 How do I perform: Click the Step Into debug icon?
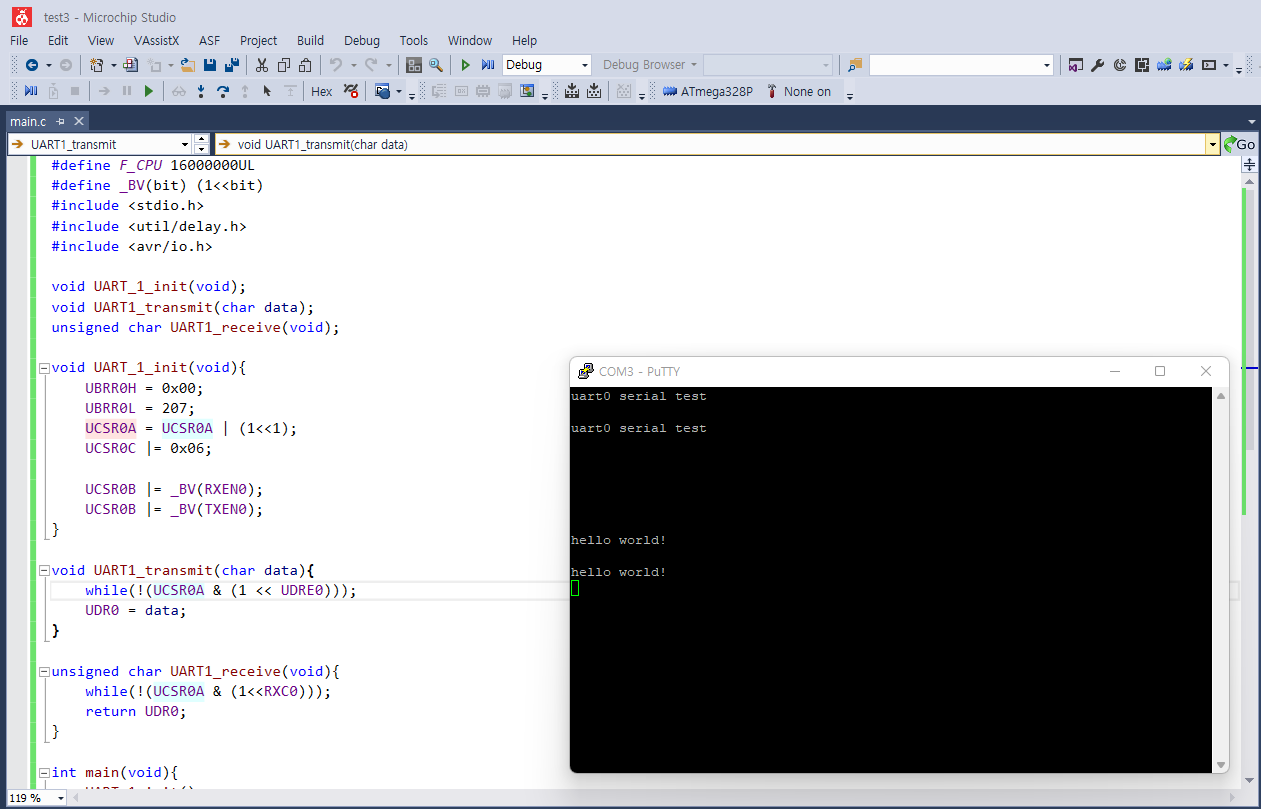[x=201, y=91]
